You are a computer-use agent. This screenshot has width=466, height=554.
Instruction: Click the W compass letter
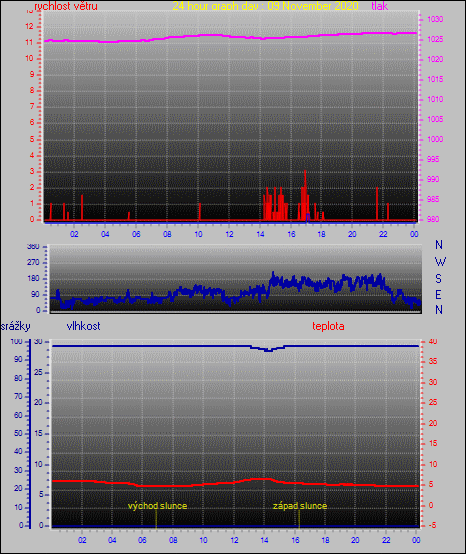[x=440, y=262]
